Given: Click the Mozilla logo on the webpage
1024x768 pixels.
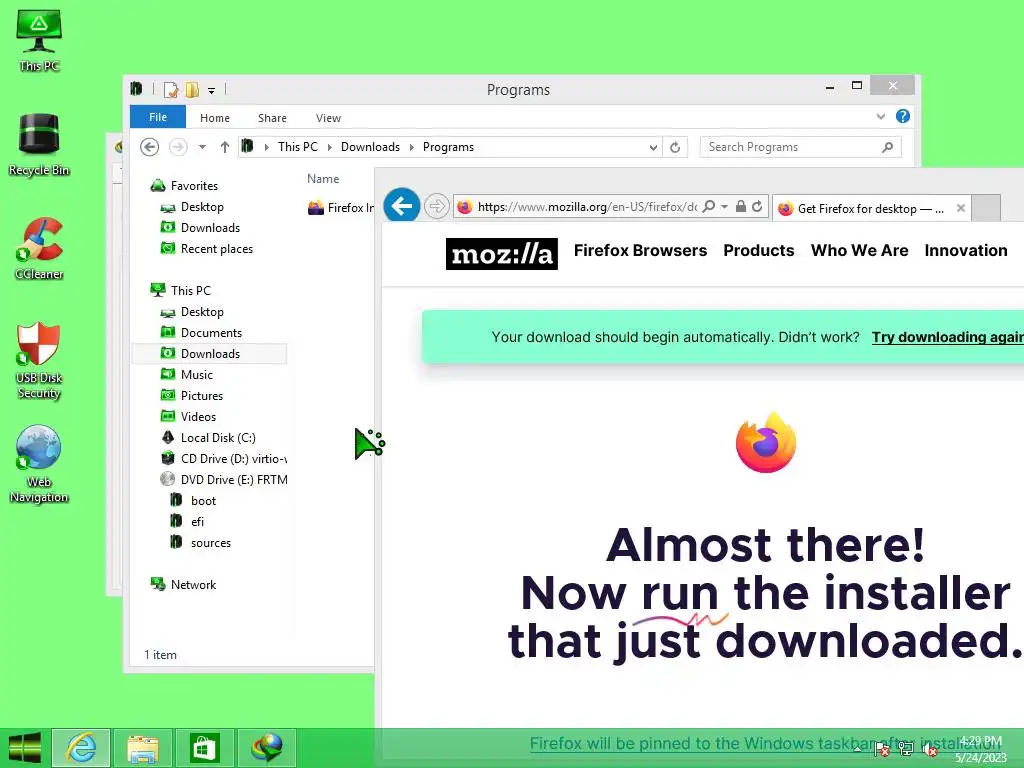Looking at the screenshot, I should (x=502, y=253).
